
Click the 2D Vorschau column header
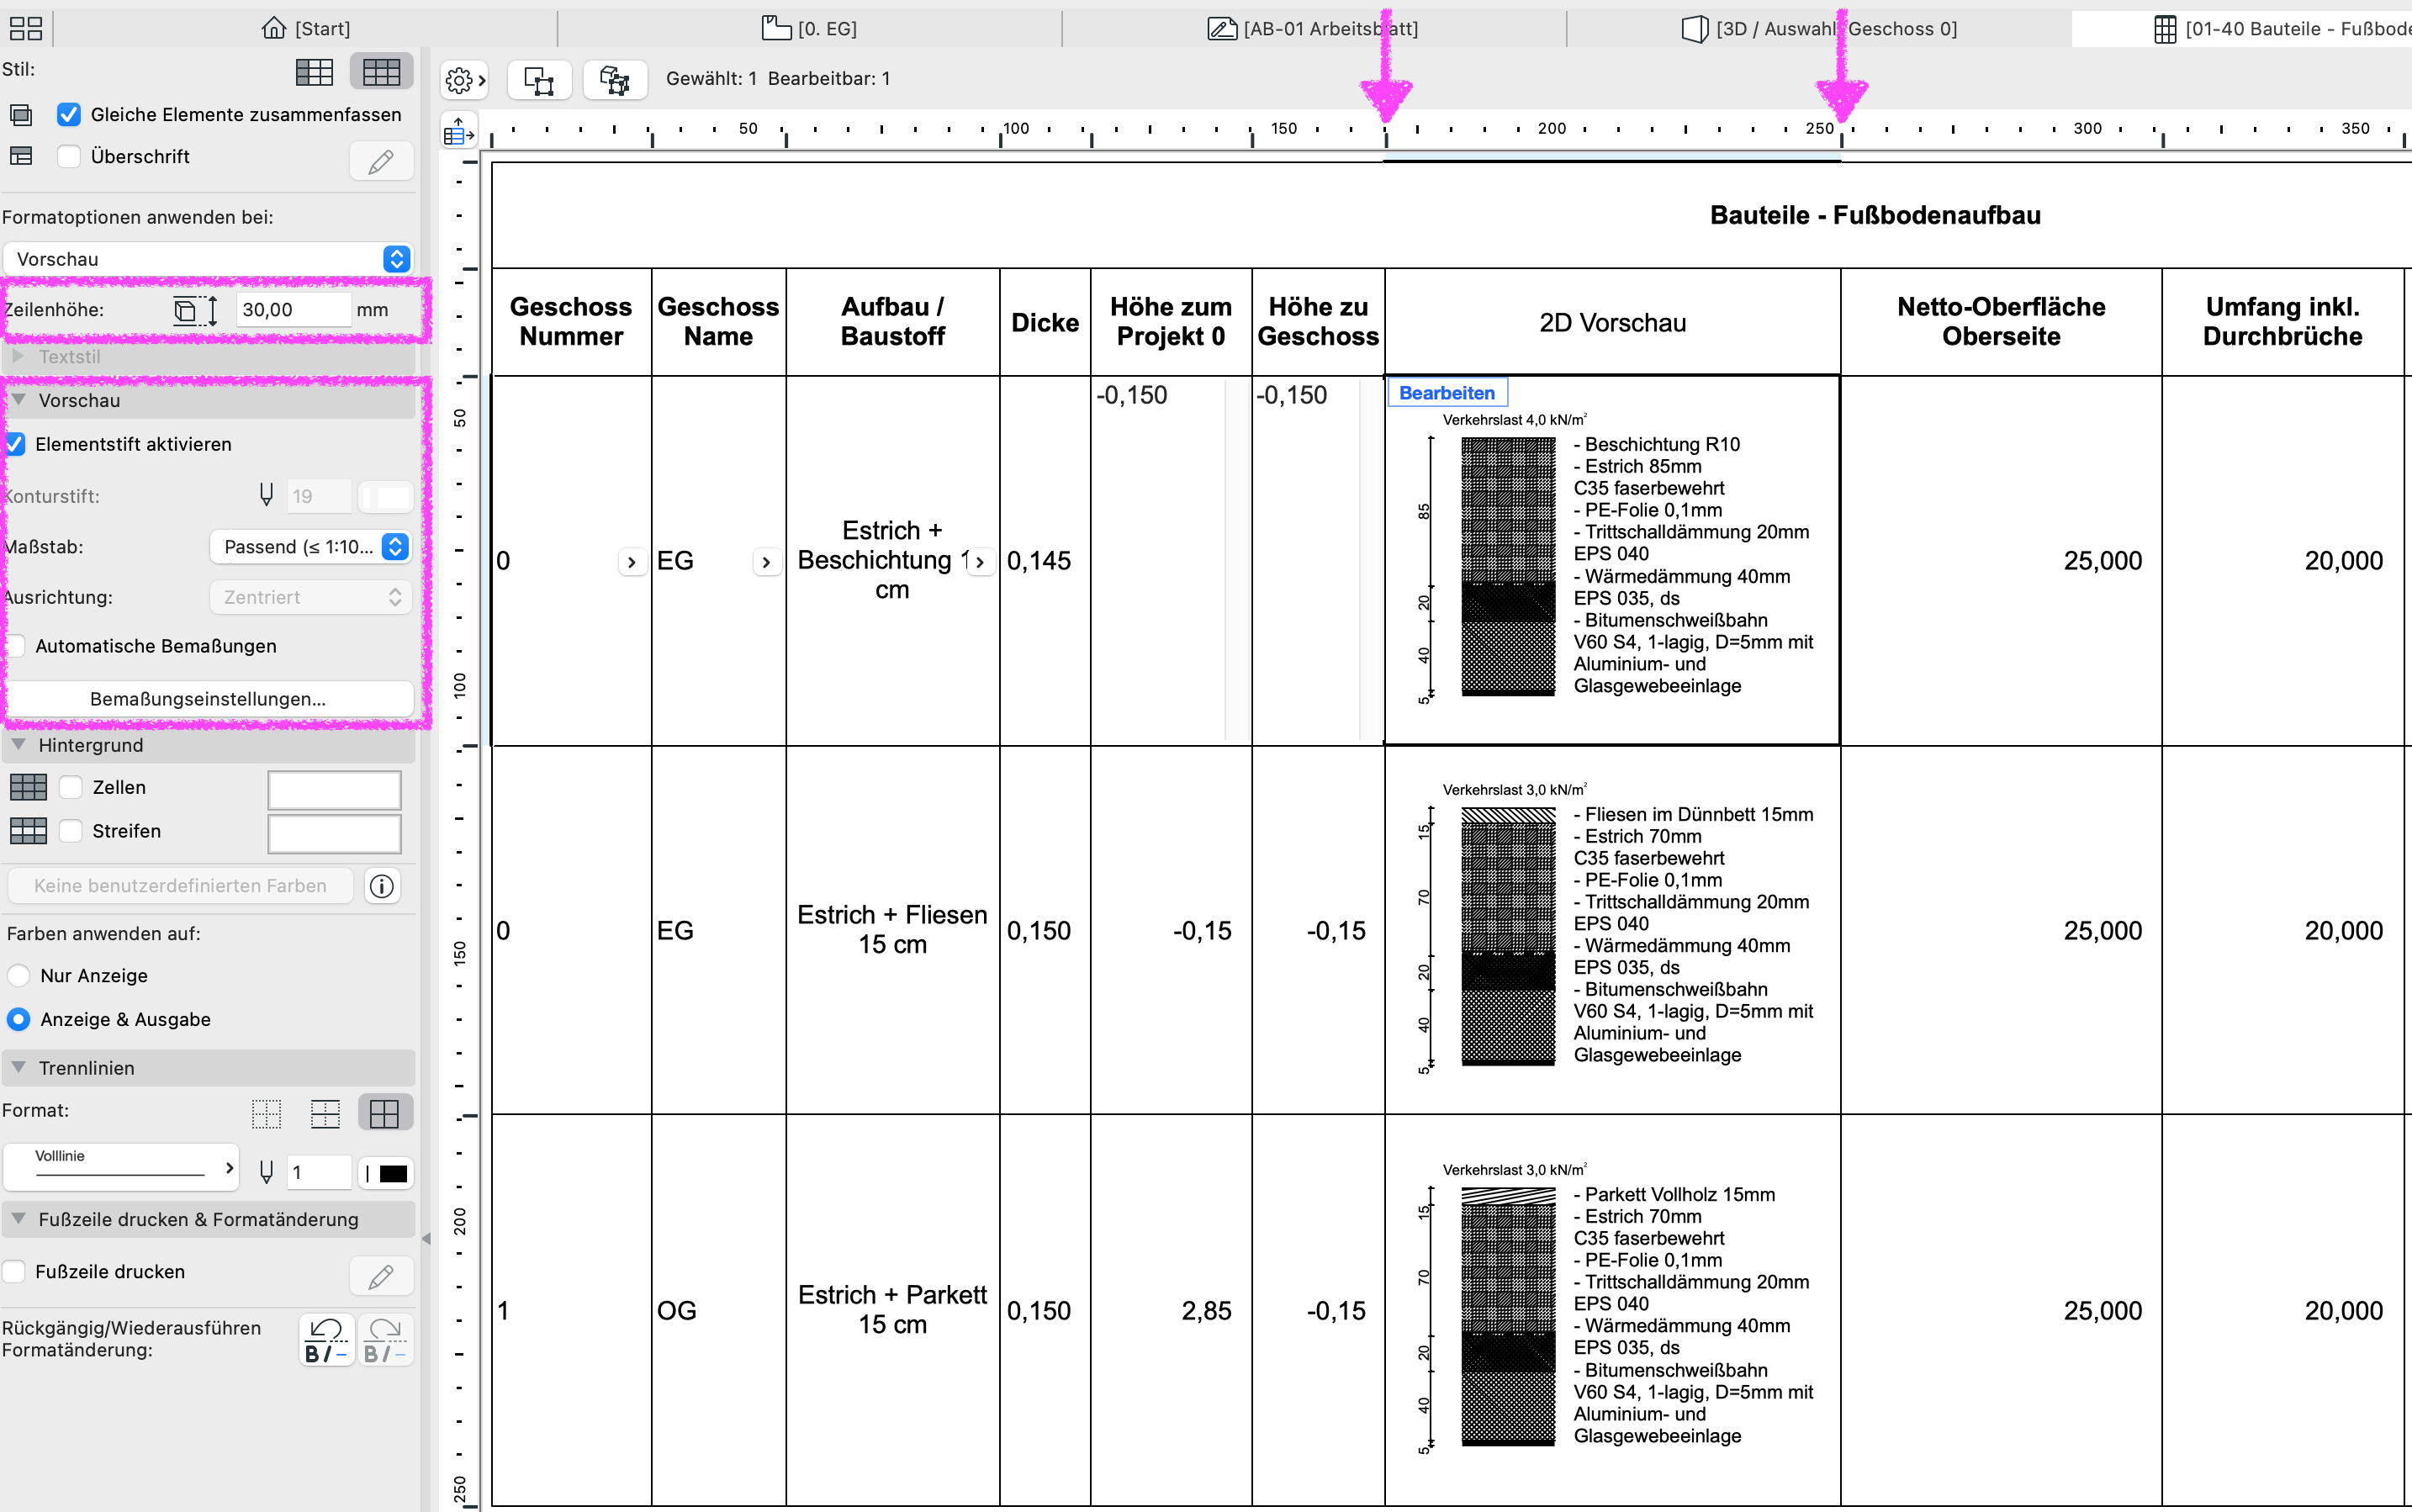click(x=1612, y=322)
